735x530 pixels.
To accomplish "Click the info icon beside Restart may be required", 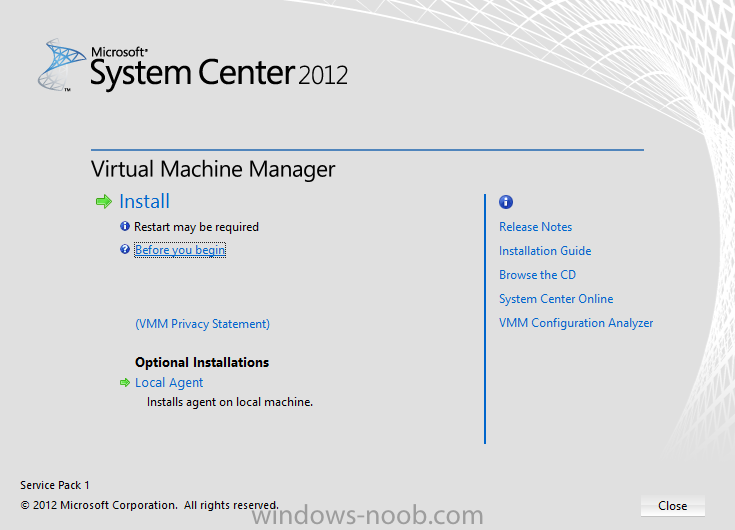I will [125, 226].
